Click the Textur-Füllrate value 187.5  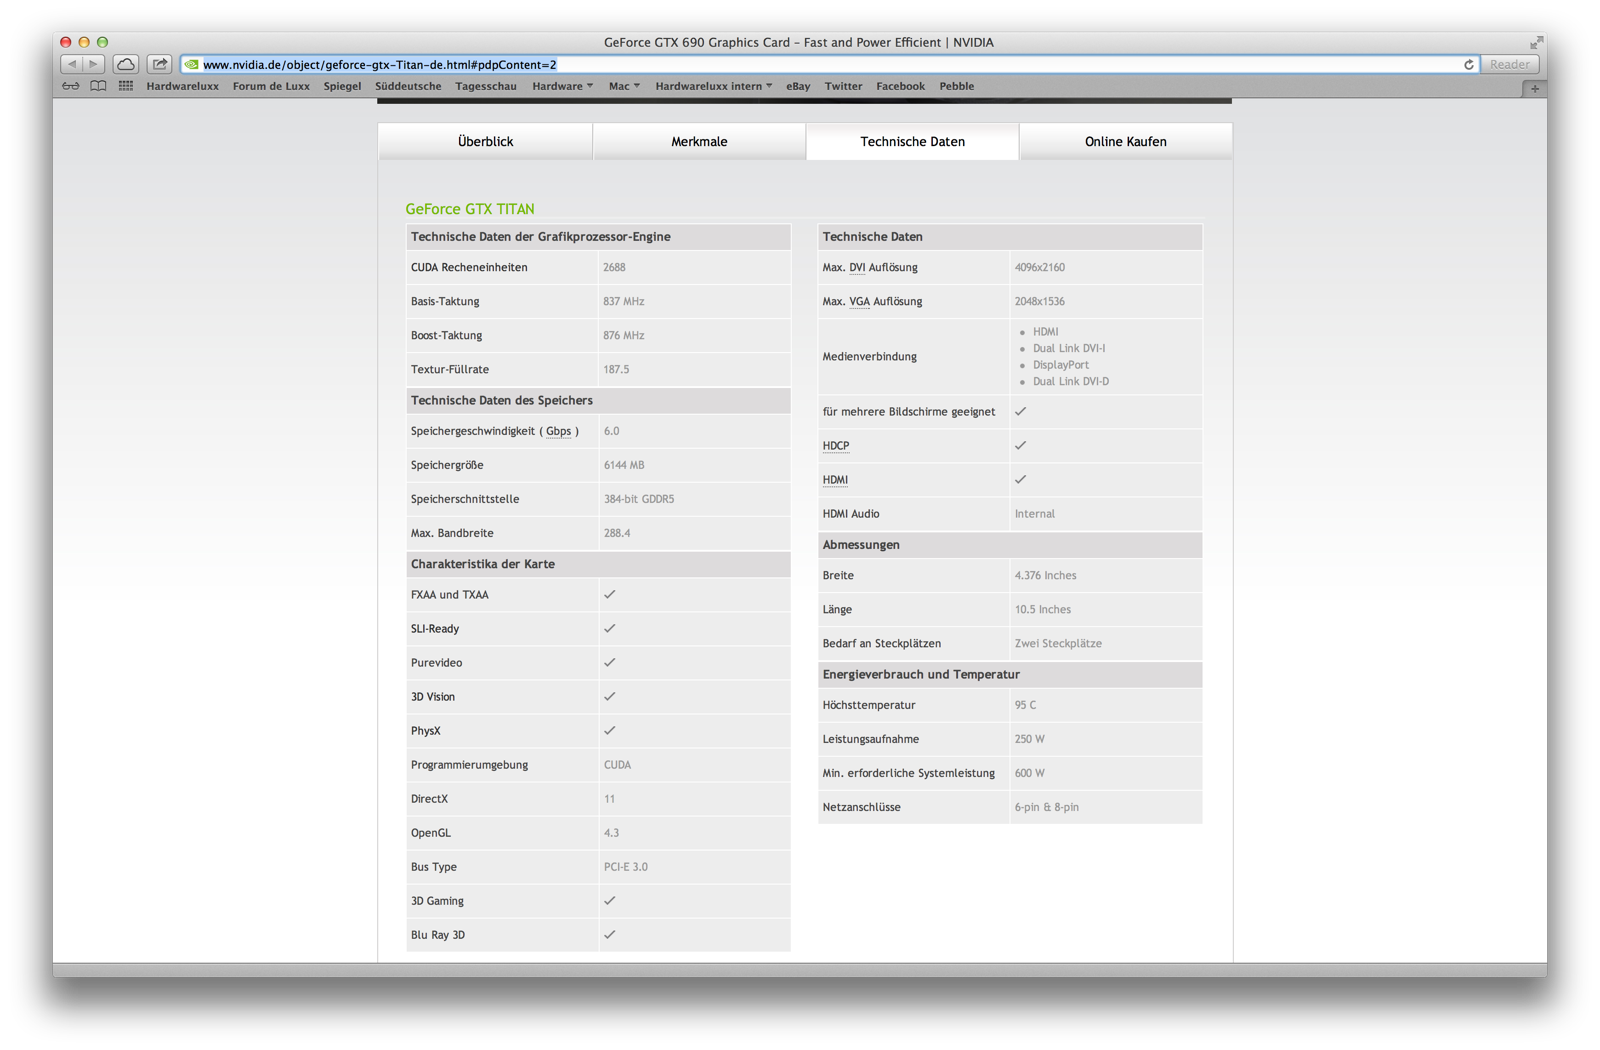pos(616,369)
